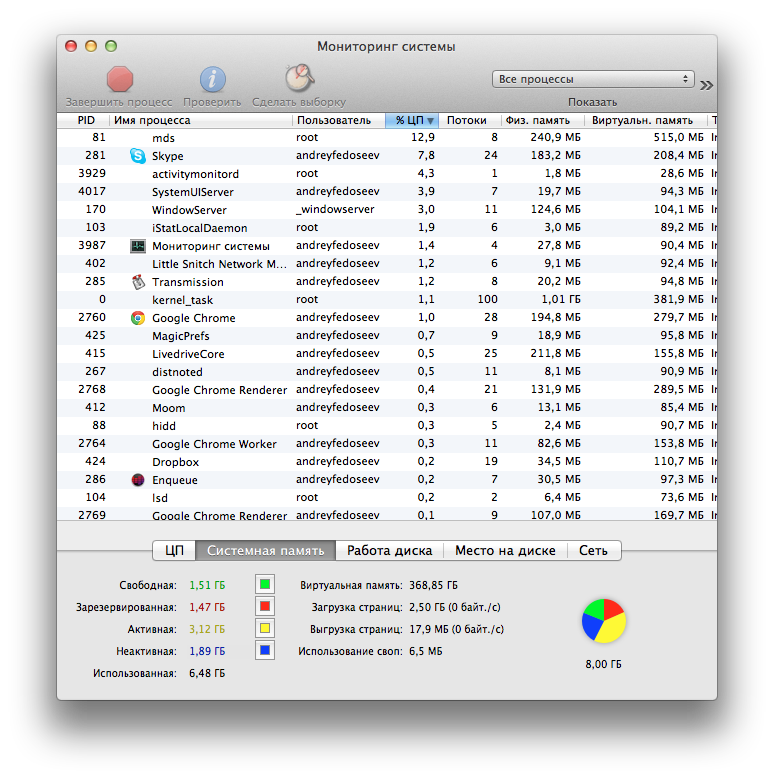Click the green free memory color swatch
Viewport: 774px width, 779px height.
coord(265,584)
